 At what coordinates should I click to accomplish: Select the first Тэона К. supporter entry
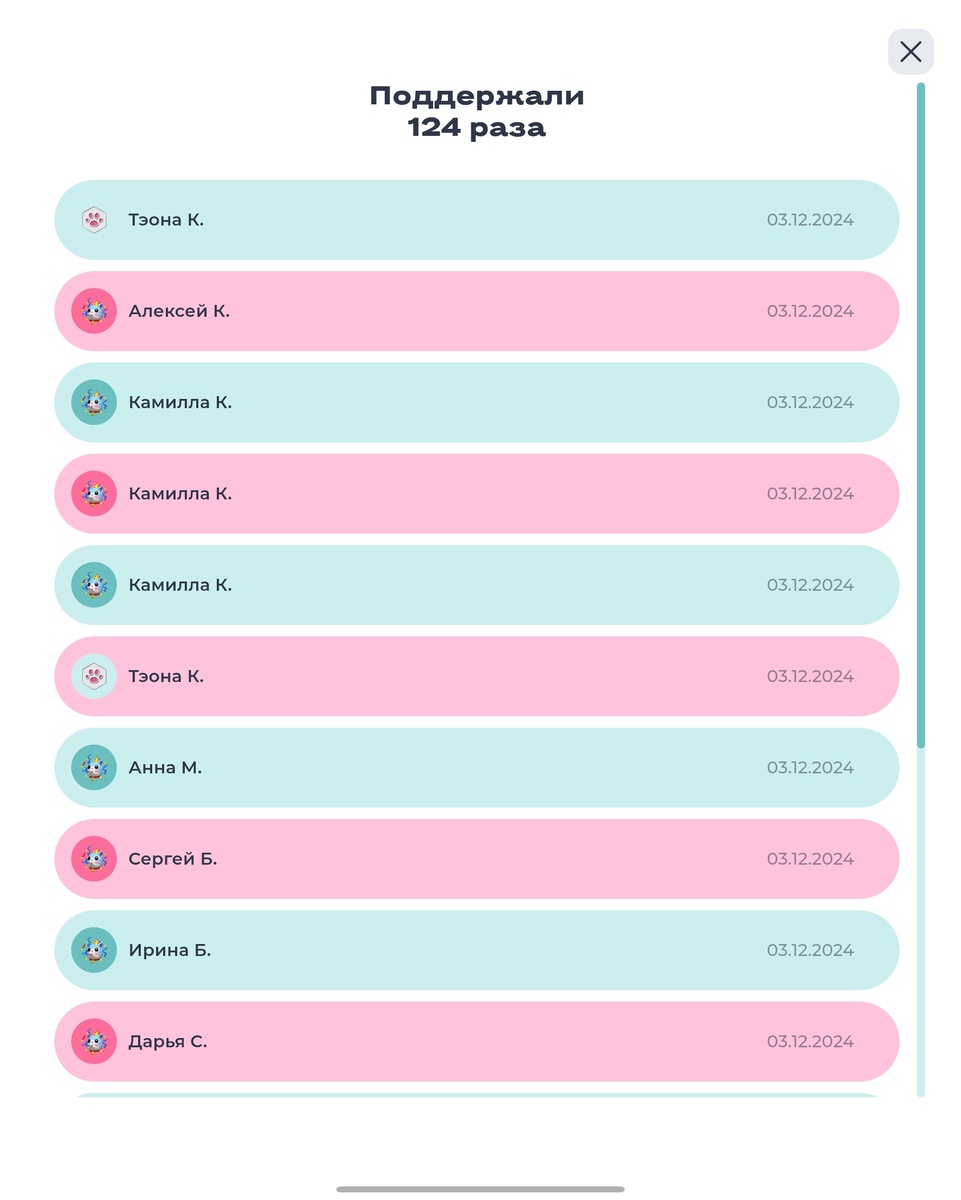coord(475,219)
